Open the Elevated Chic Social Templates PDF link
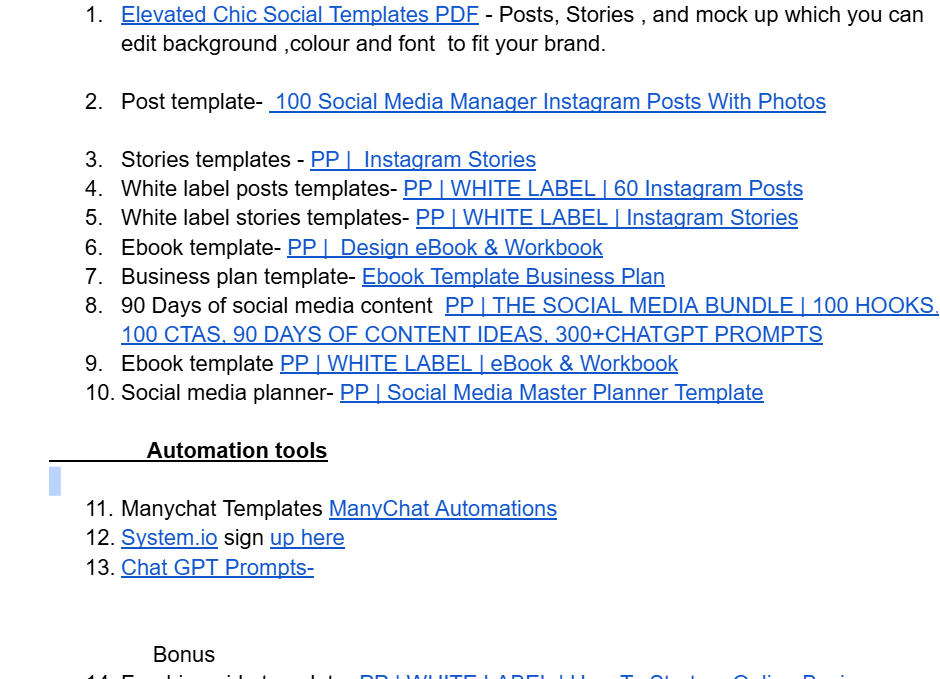The image size is (940, 679). [x=299, y=15]
